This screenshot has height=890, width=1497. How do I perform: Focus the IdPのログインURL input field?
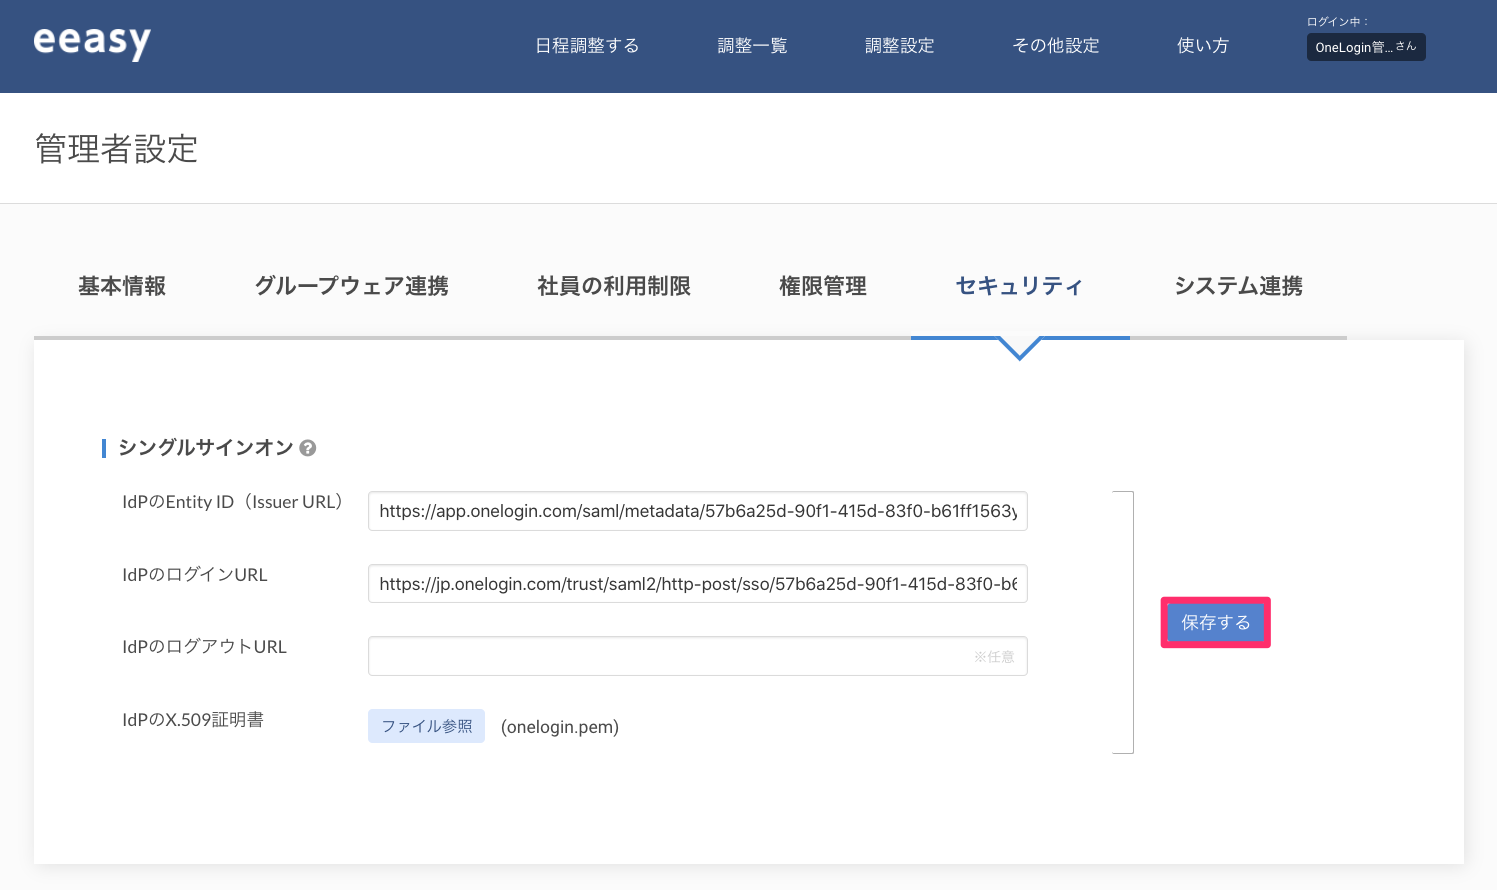tap(698, 584)
